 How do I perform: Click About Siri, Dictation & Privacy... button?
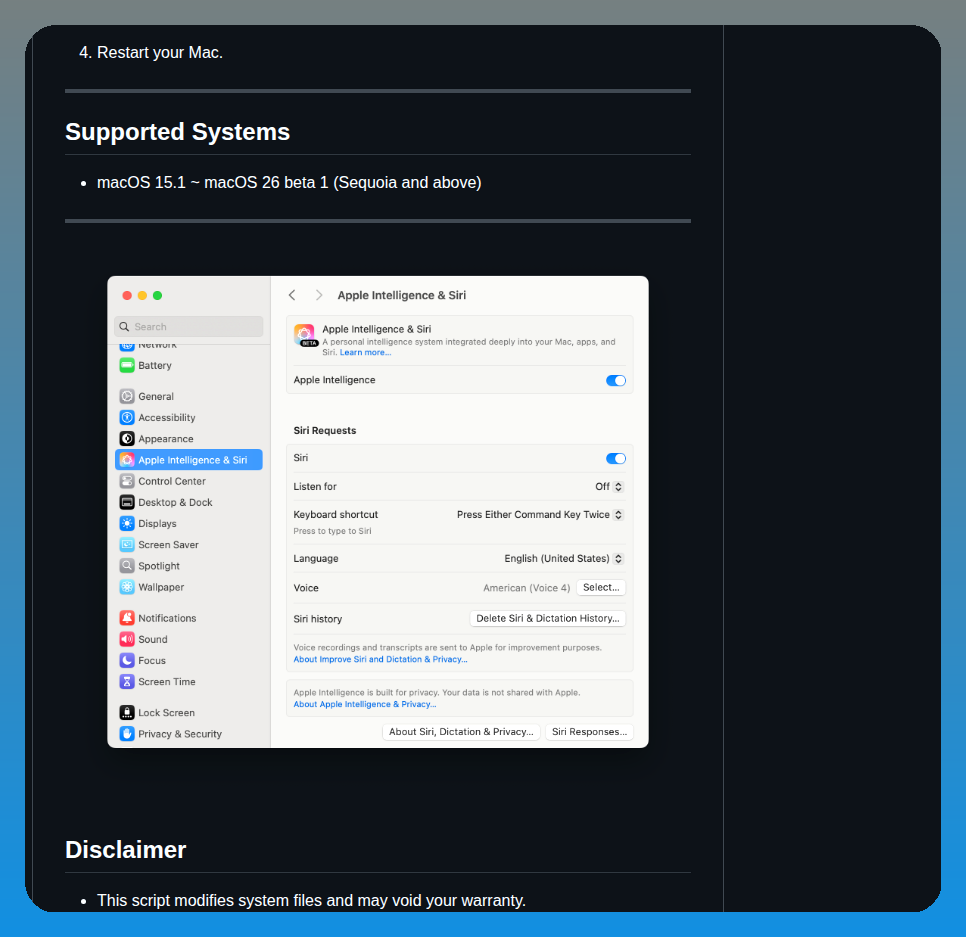(461, 732)
